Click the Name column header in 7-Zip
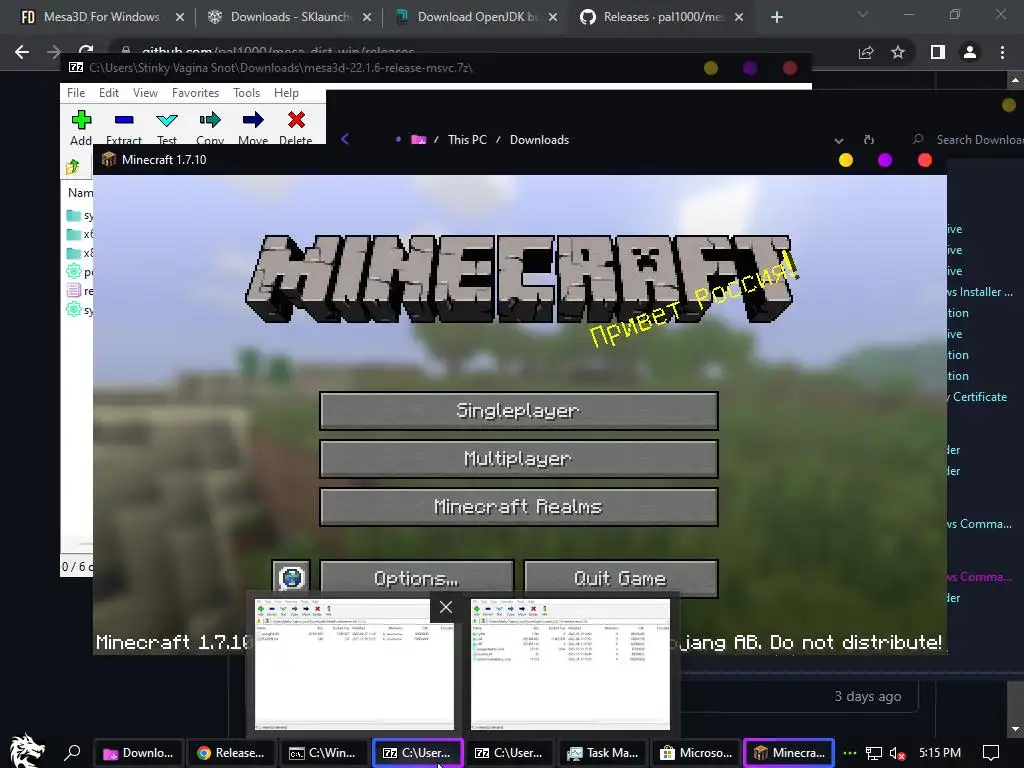This screenshot has width=1024, height=768. tap(80, 193)
